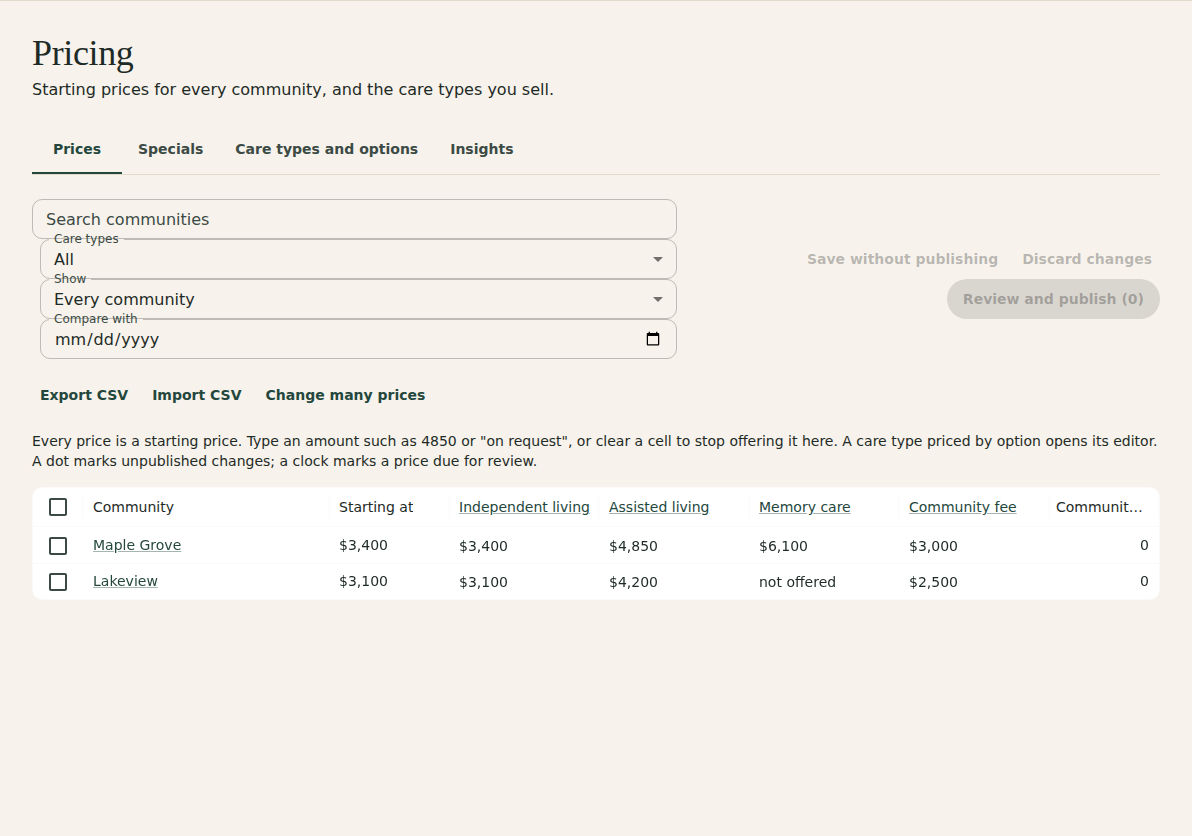Viewport: 1192px width, 836px height.
Task: Open the Show dropdown set to Every community
Action: 358,299
